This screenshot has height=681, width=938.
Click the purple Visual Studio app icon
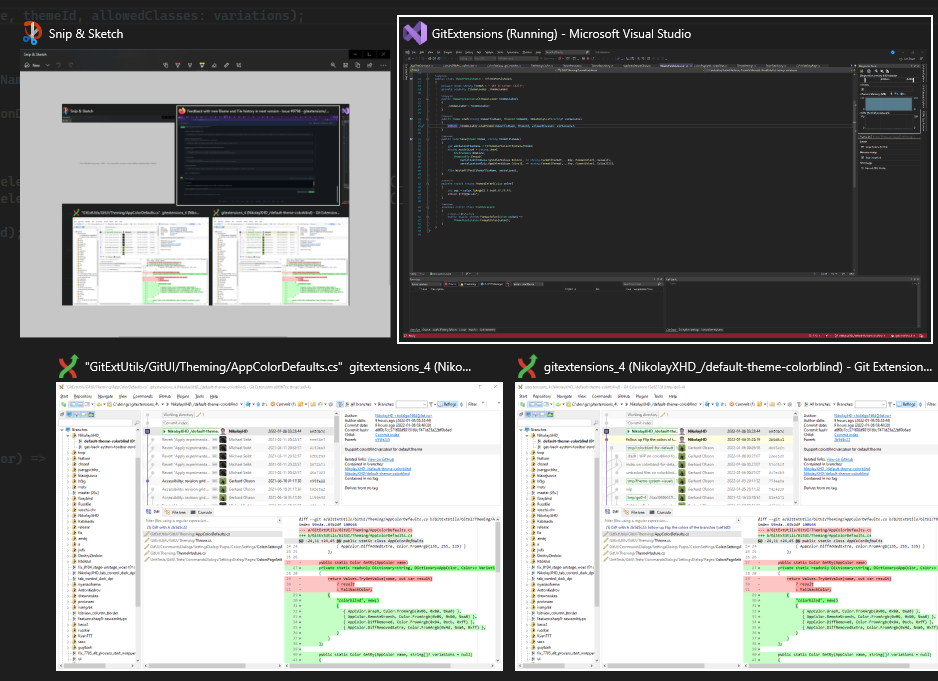pyautogui.click(x=415, y=34)
